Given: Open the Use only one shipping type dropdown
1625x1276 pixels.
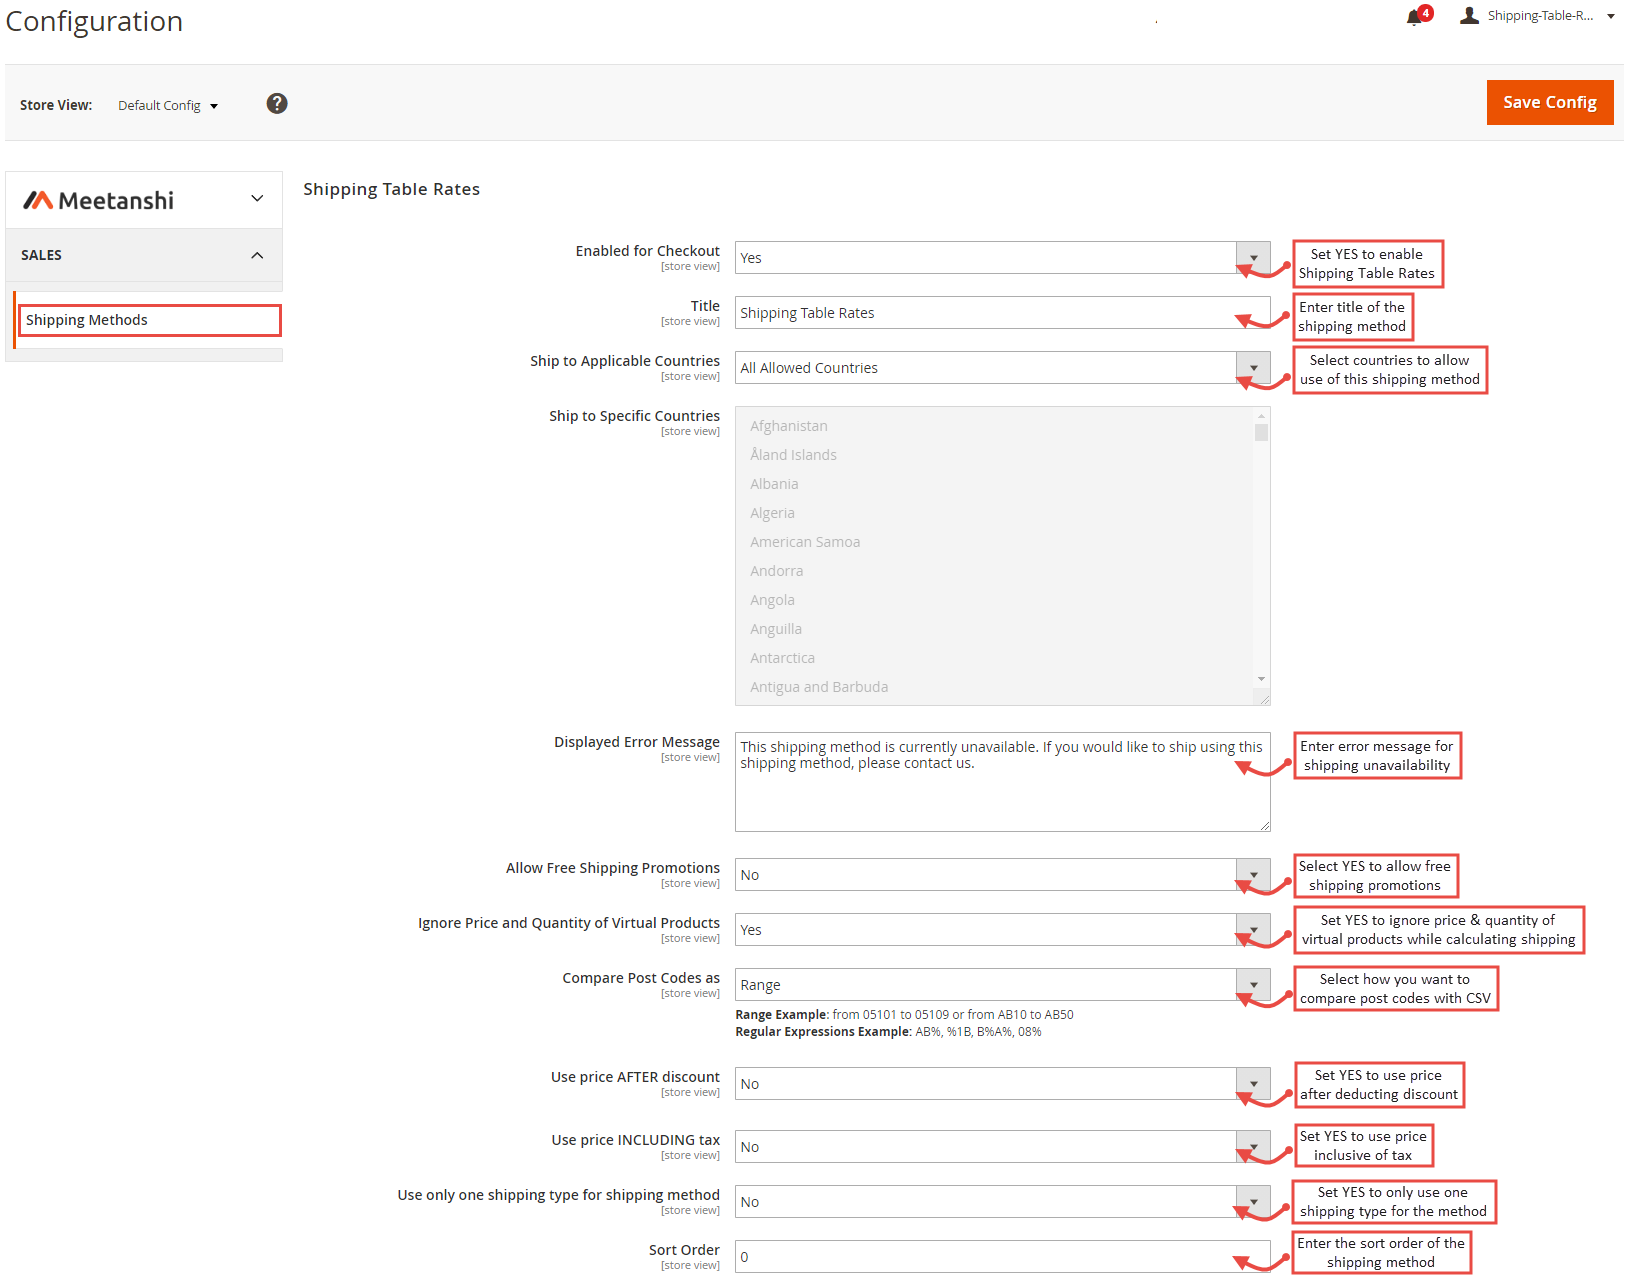Looking at the screenshot, I should click(1002, 1201).
